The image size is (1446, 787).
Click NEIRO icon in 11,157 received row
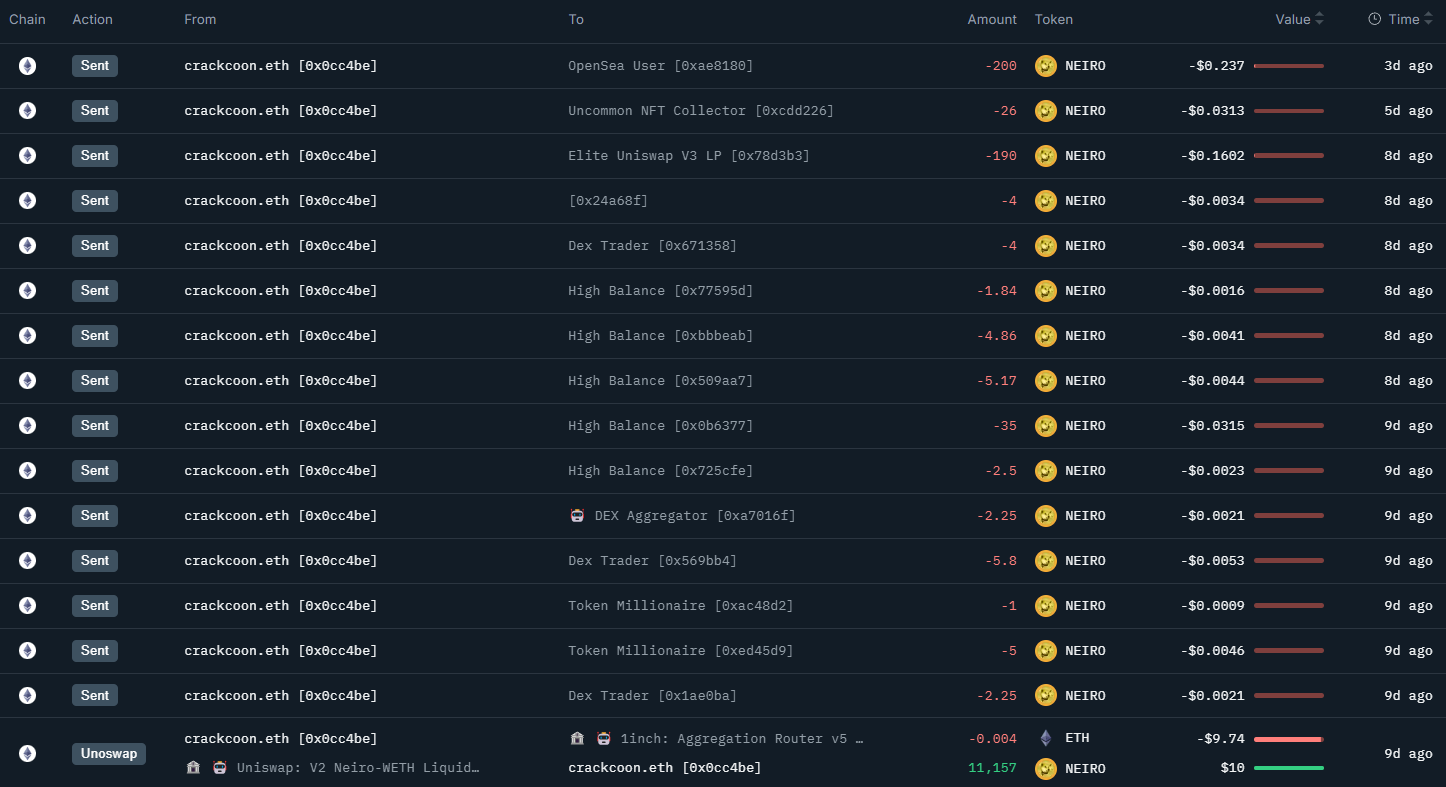click(x=1046, y=768)
